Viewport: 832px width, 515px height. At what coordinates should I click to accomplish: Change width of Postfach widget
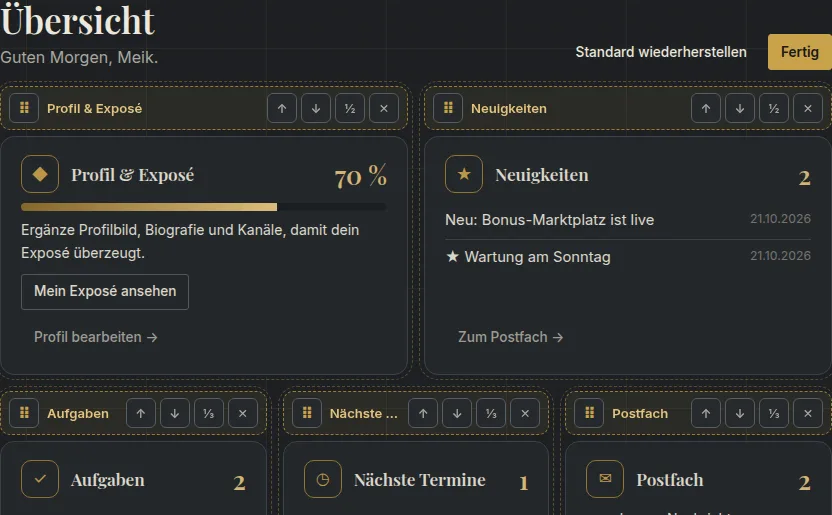(x=774, y=413)
